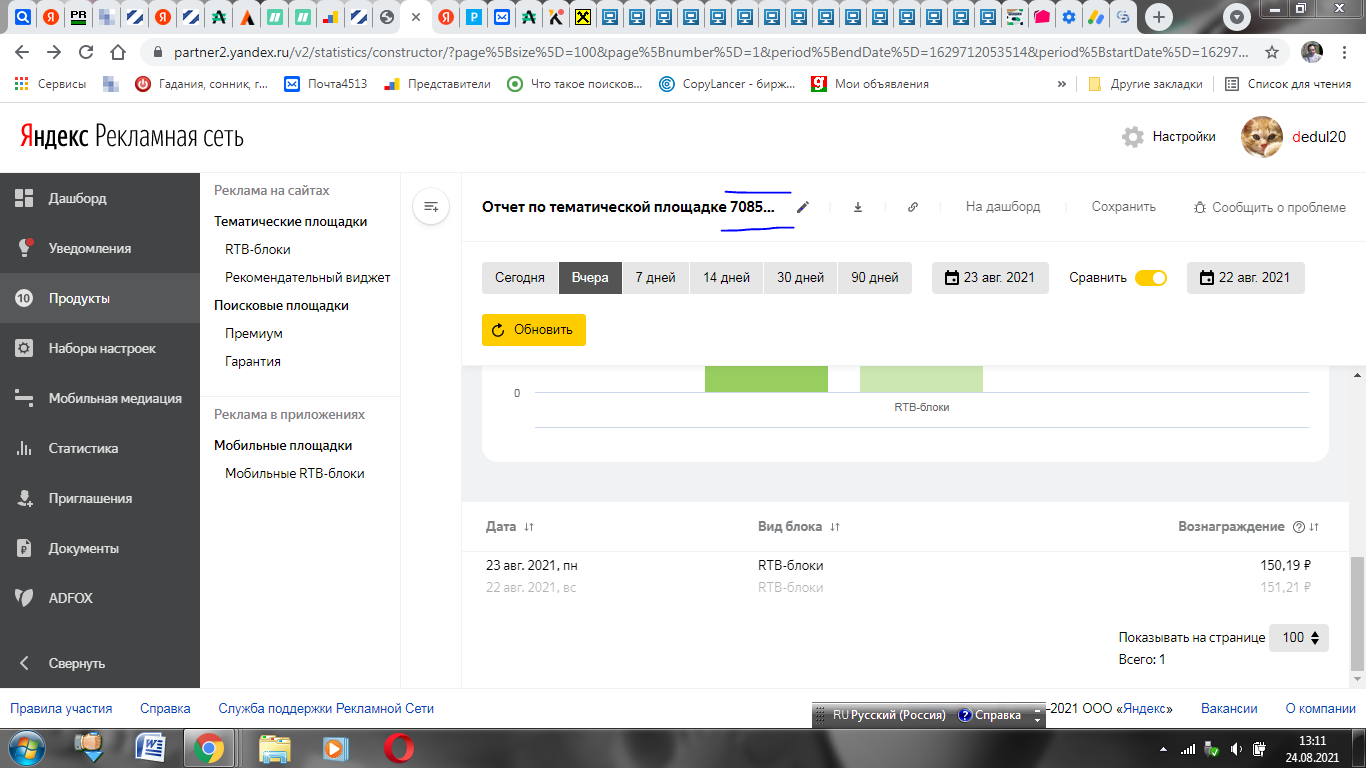Open the Вакансии footer link
The height and width of the screenshot is (768, 1366).
[x=1229, y=708]
